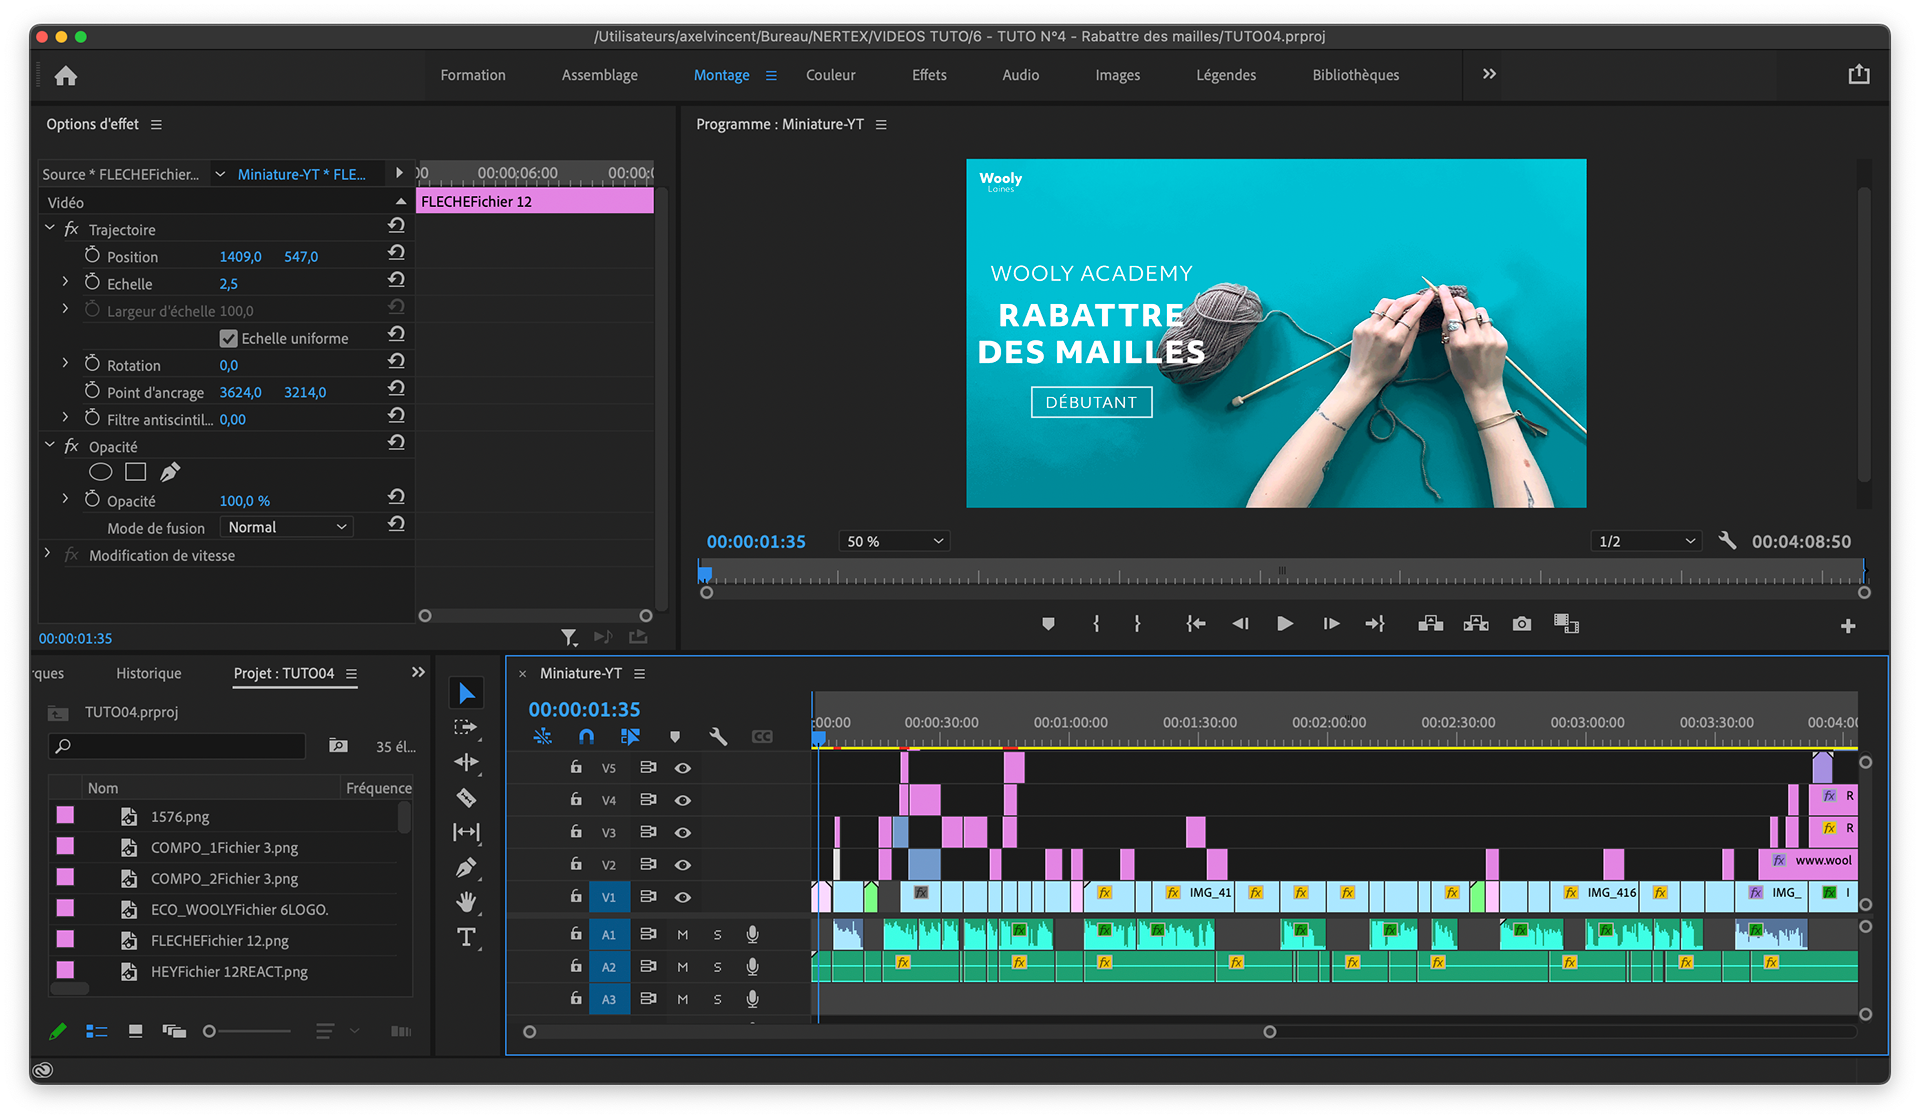The height and width of the screenshot is (1119, 1920).
Task: Switch to the Couleur workspace
Action: tap(831, 75)
